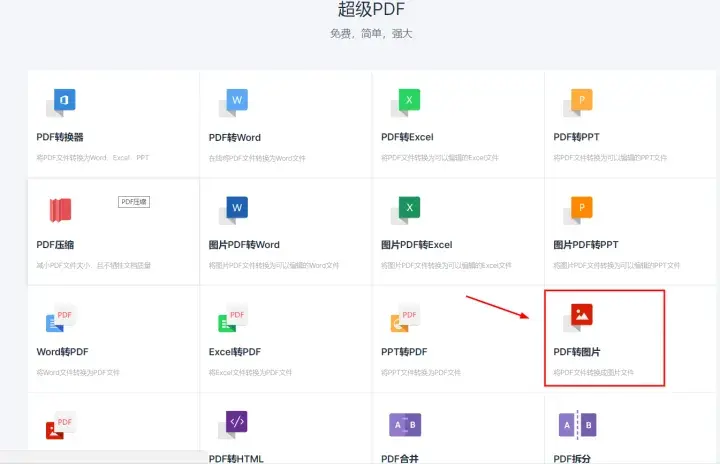The width and height of the screenshot is (720, 464).
Task: Click the description under PDF压缩
Action: (94, 265)
